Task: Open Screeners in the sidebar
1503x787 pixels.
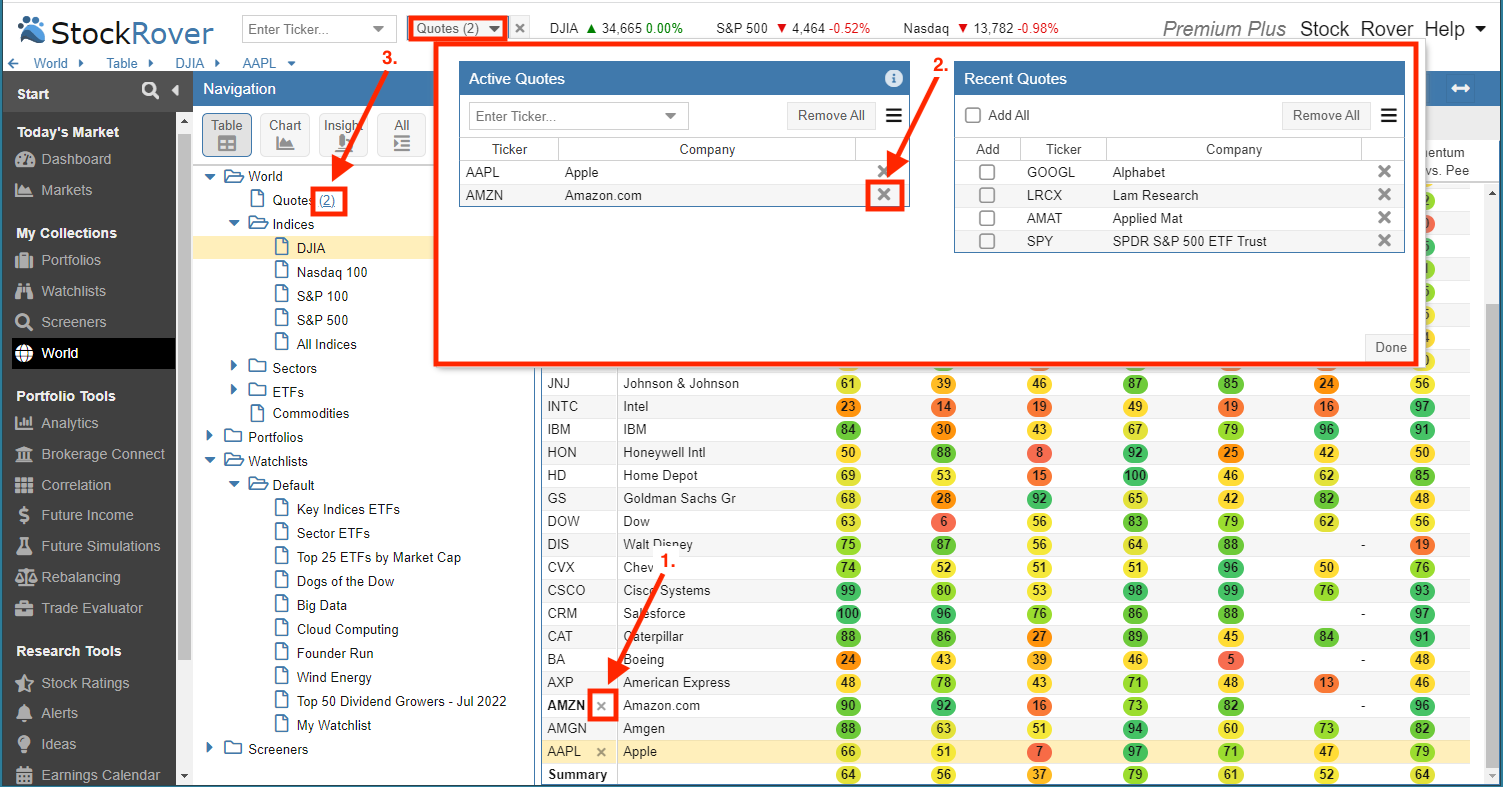Action: pos(73,322)
